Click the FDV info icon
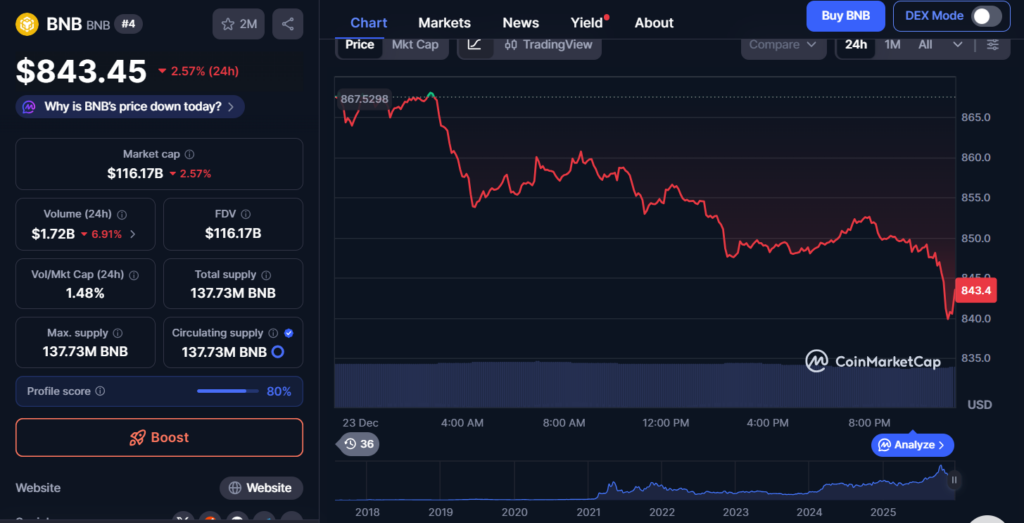This screenshot has width=1024, height=523. tap(246, 214)
